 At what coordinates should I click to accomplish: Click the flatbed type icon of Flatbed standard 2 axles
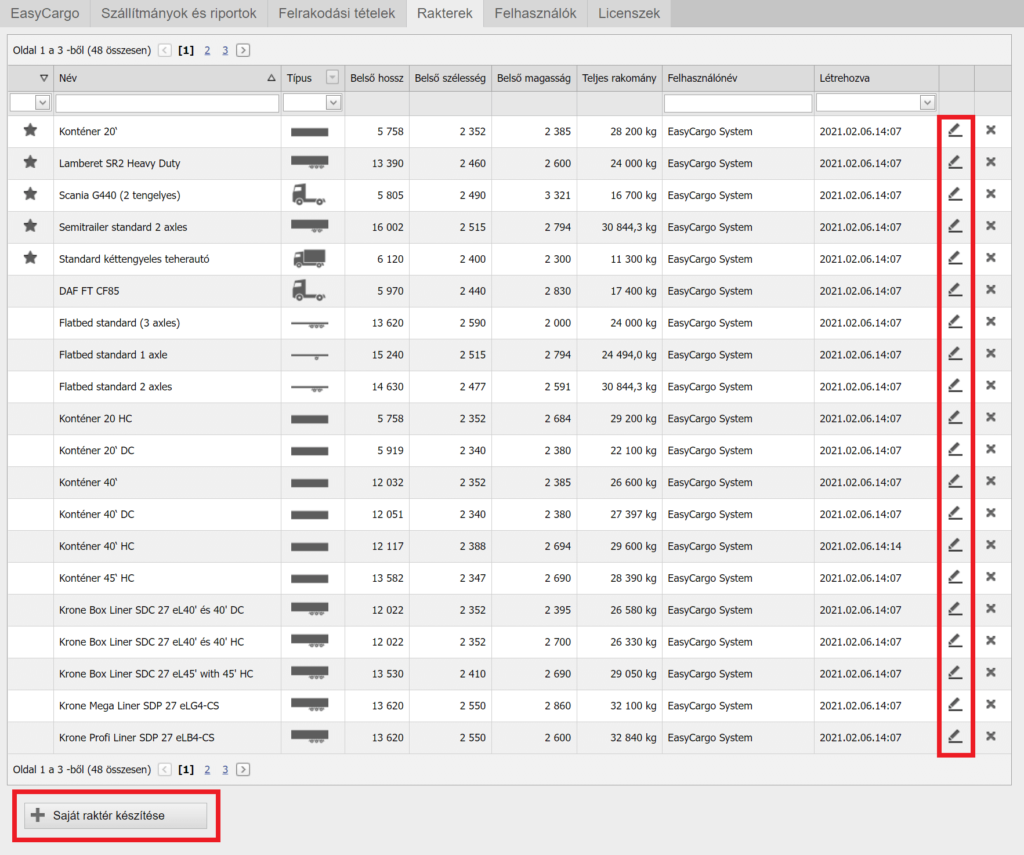pyautogui.click(x=309, y=388)
